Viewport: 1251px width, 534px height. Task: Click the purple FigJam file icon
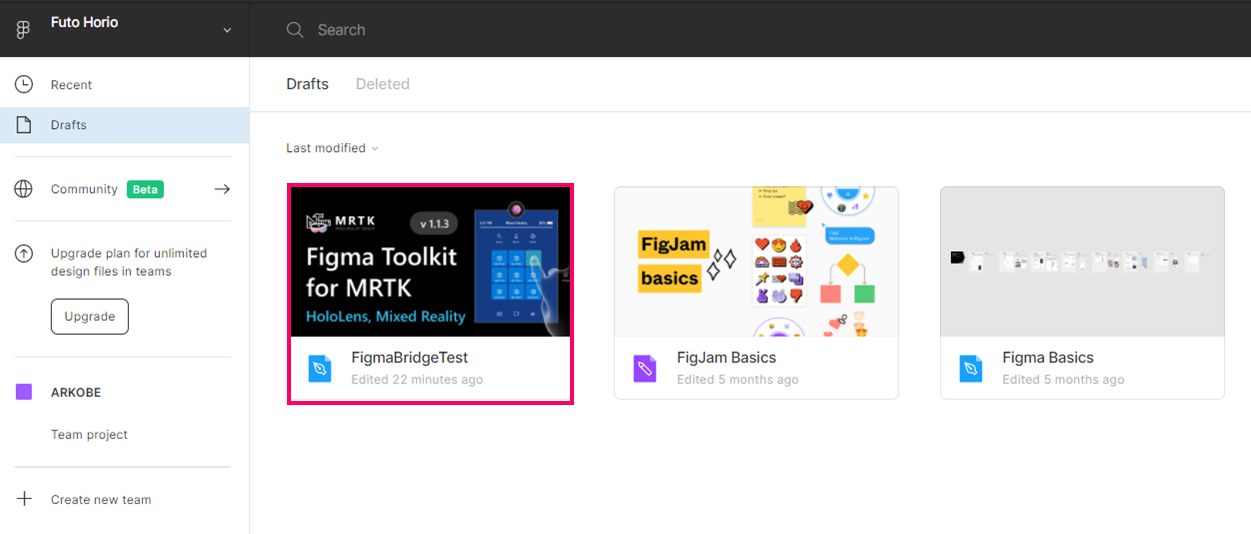645,369
